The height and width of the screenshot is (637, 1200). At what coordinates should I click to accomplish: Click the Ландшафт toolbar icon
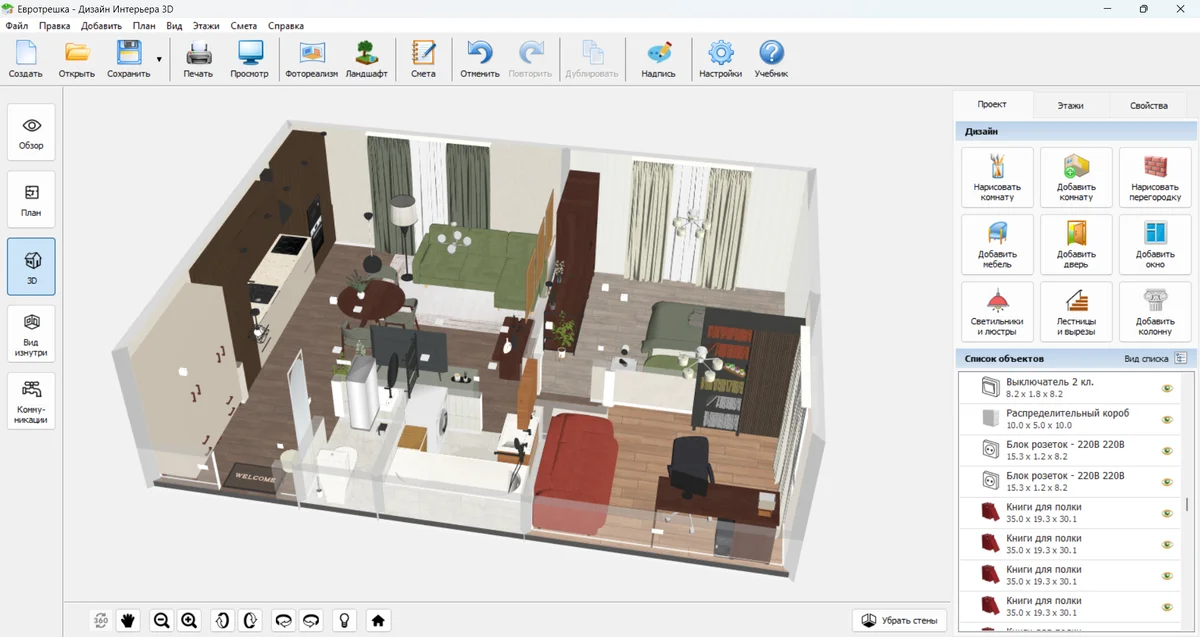coord(366,59)
